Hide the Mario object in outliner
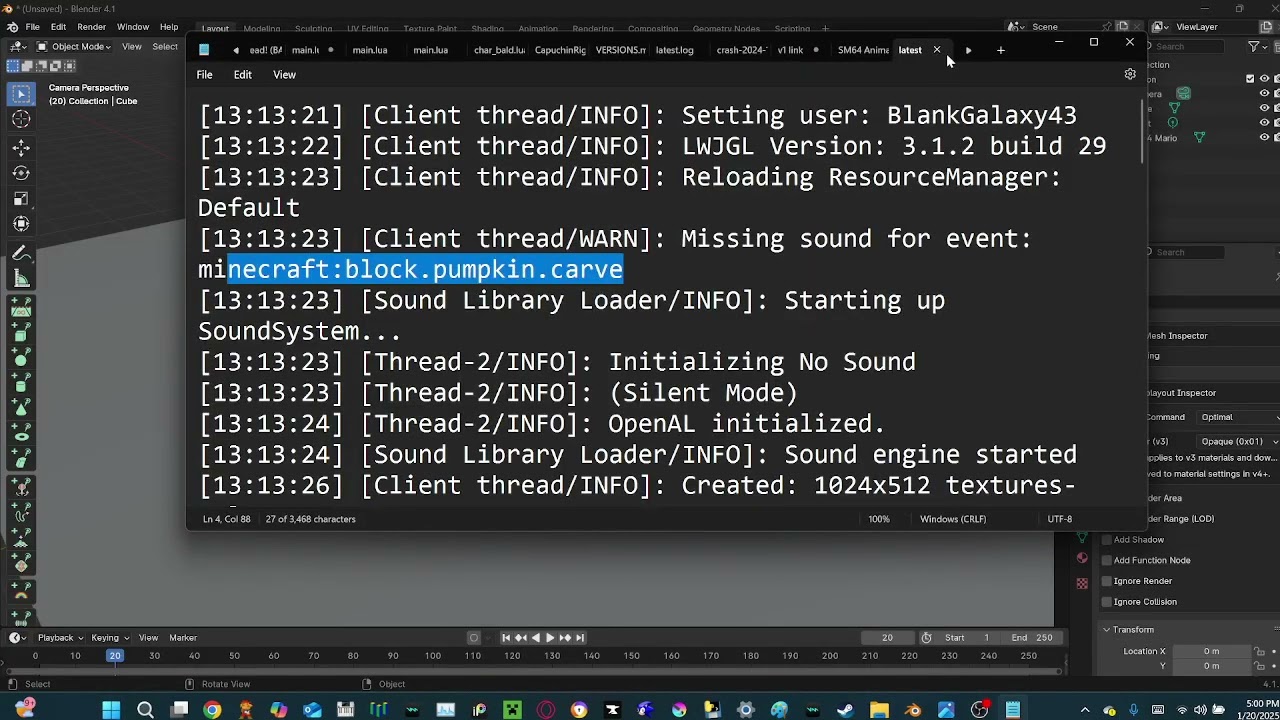Viewport: 1280px width, 720px height. 1264,138
